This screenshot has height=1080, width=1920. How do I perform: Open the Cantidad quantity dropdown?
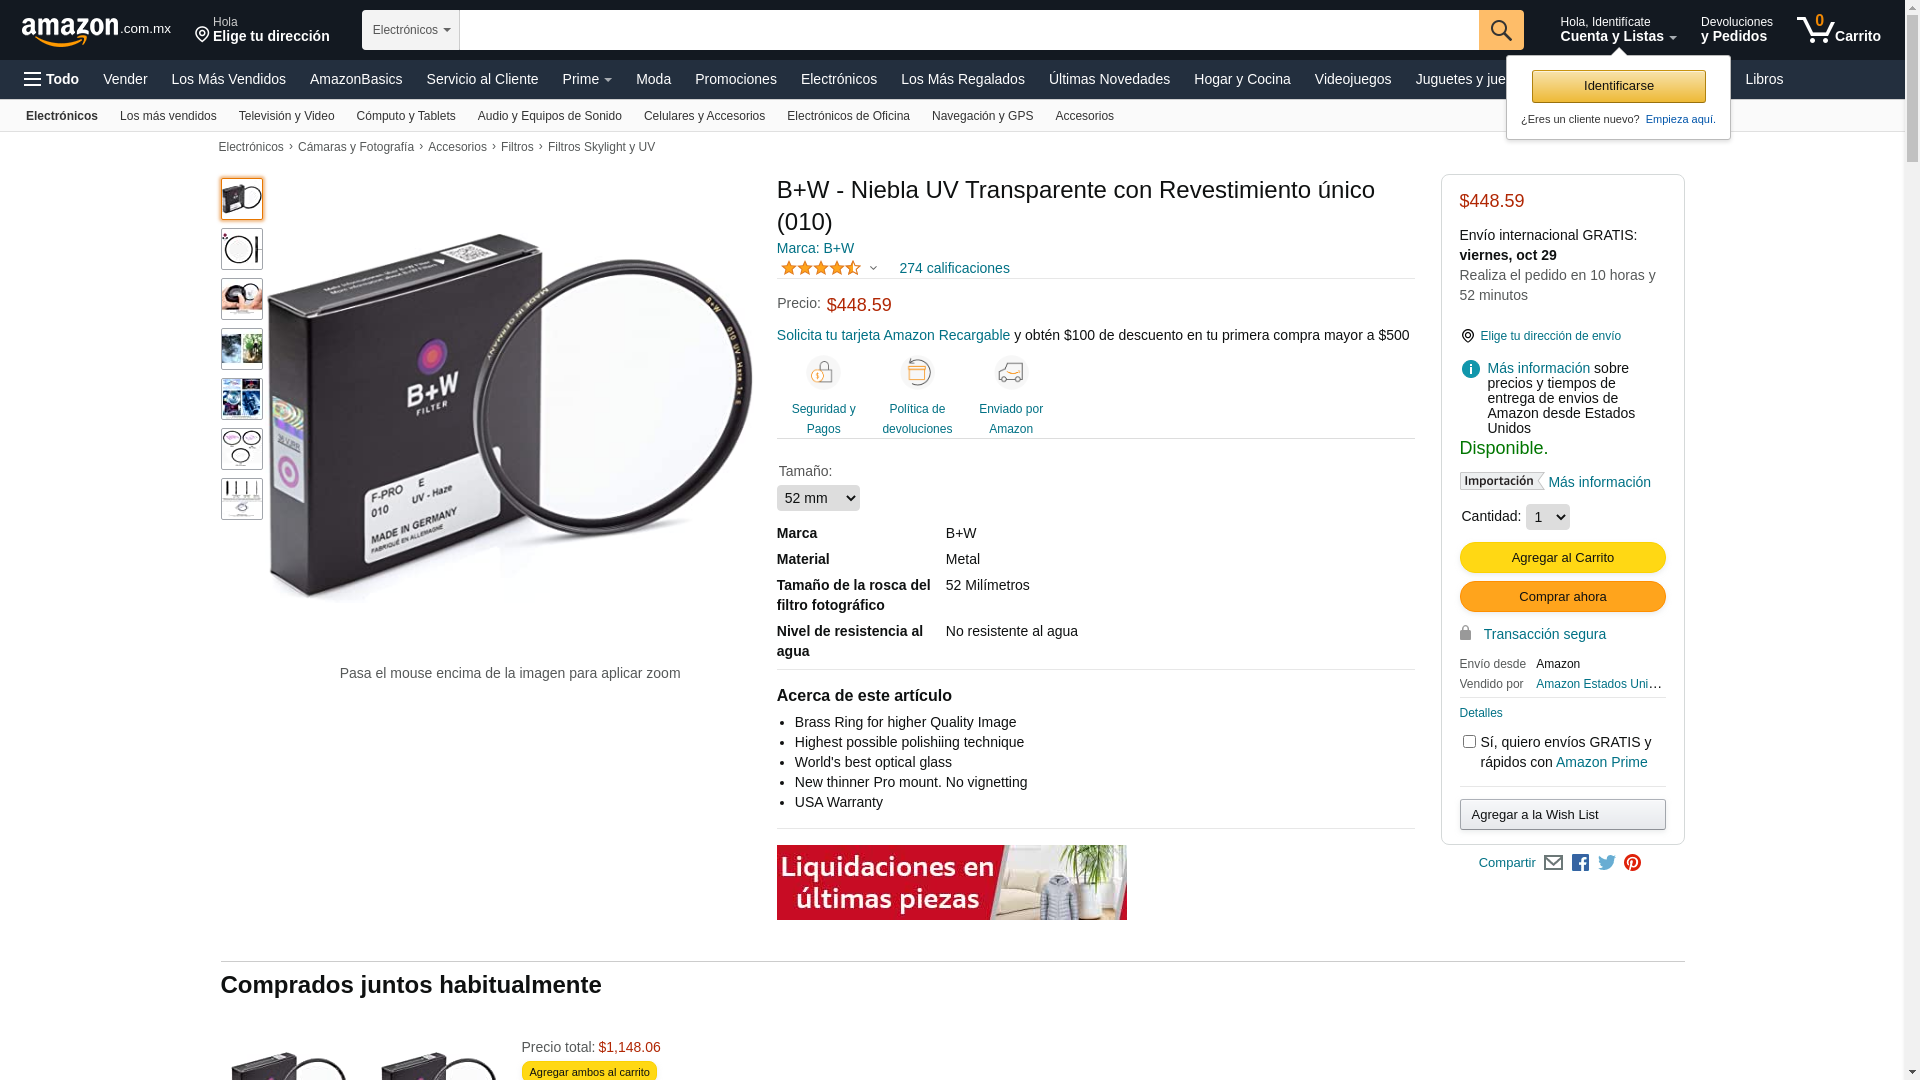[x=1548, y=517]
